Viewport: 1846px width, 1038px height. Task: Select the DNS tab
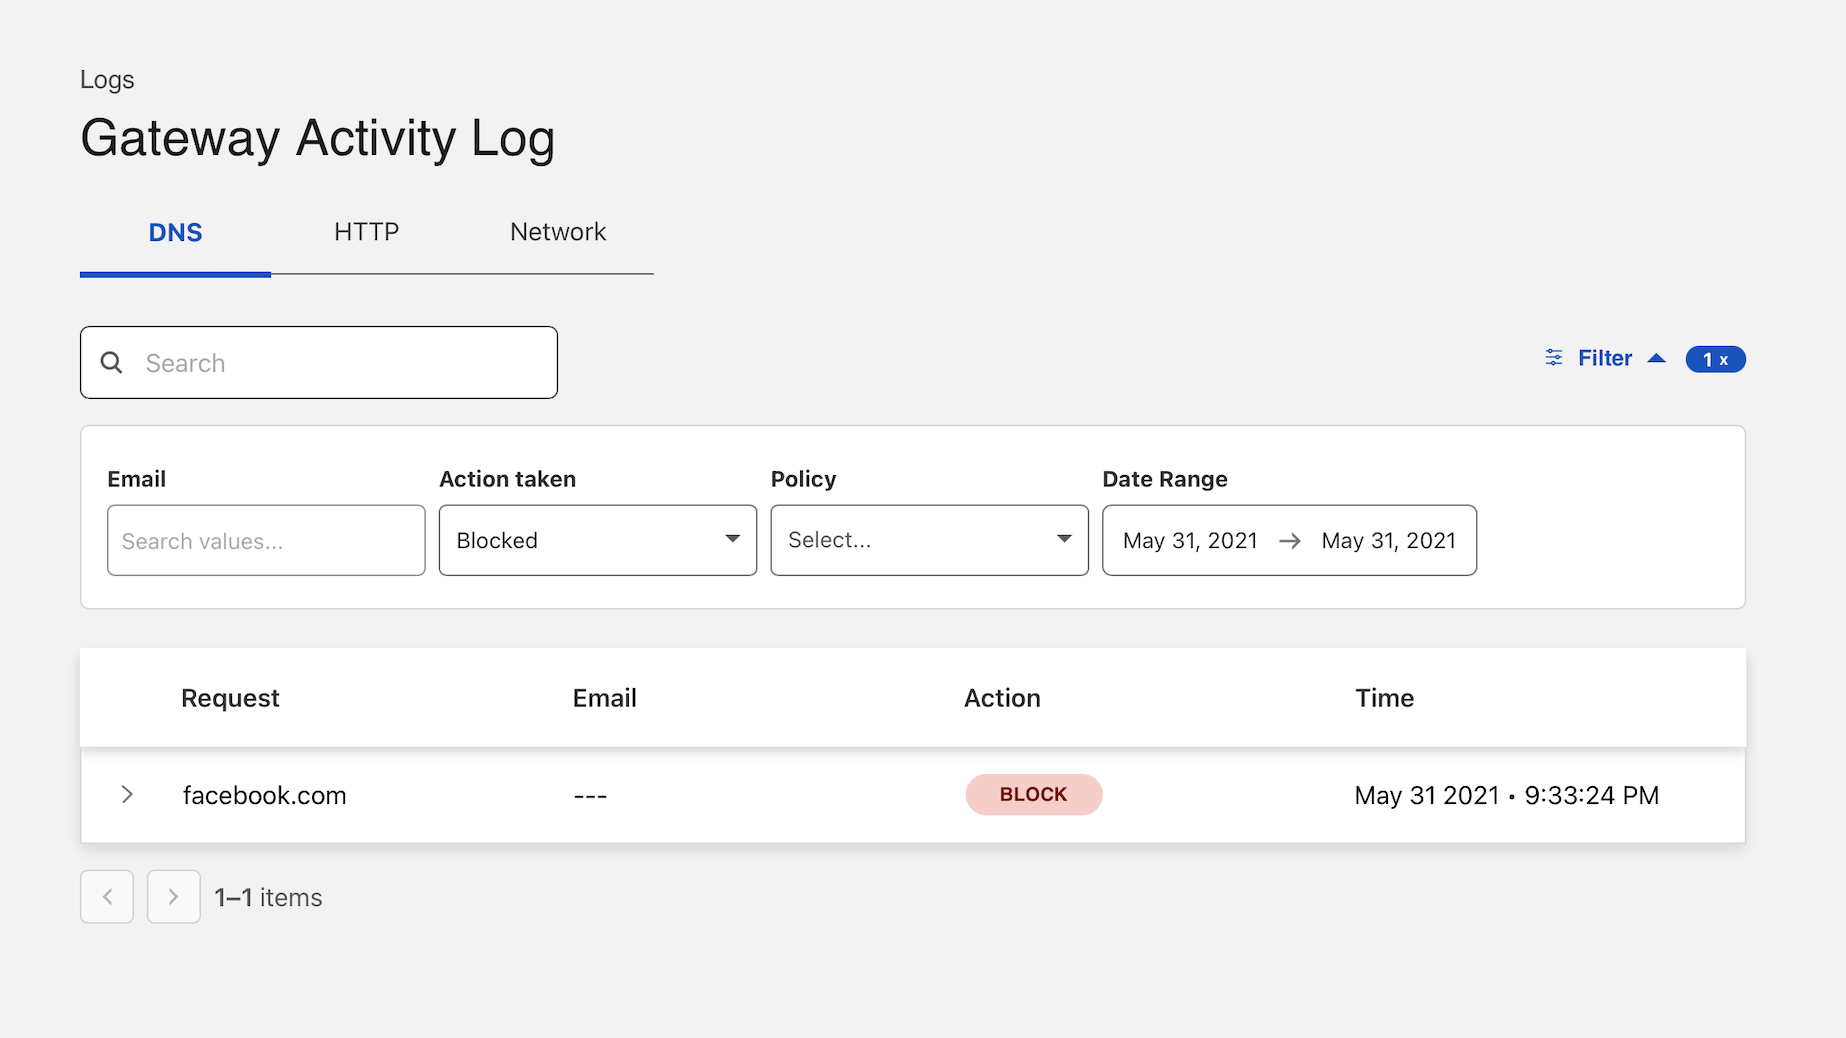pyautogui.click(x=175, y=233)
